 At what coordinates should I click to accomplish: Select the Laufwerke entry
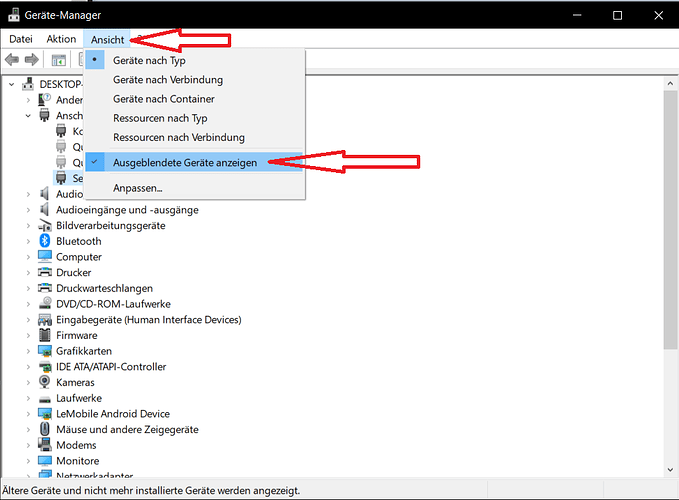click(x=79, y=398)
